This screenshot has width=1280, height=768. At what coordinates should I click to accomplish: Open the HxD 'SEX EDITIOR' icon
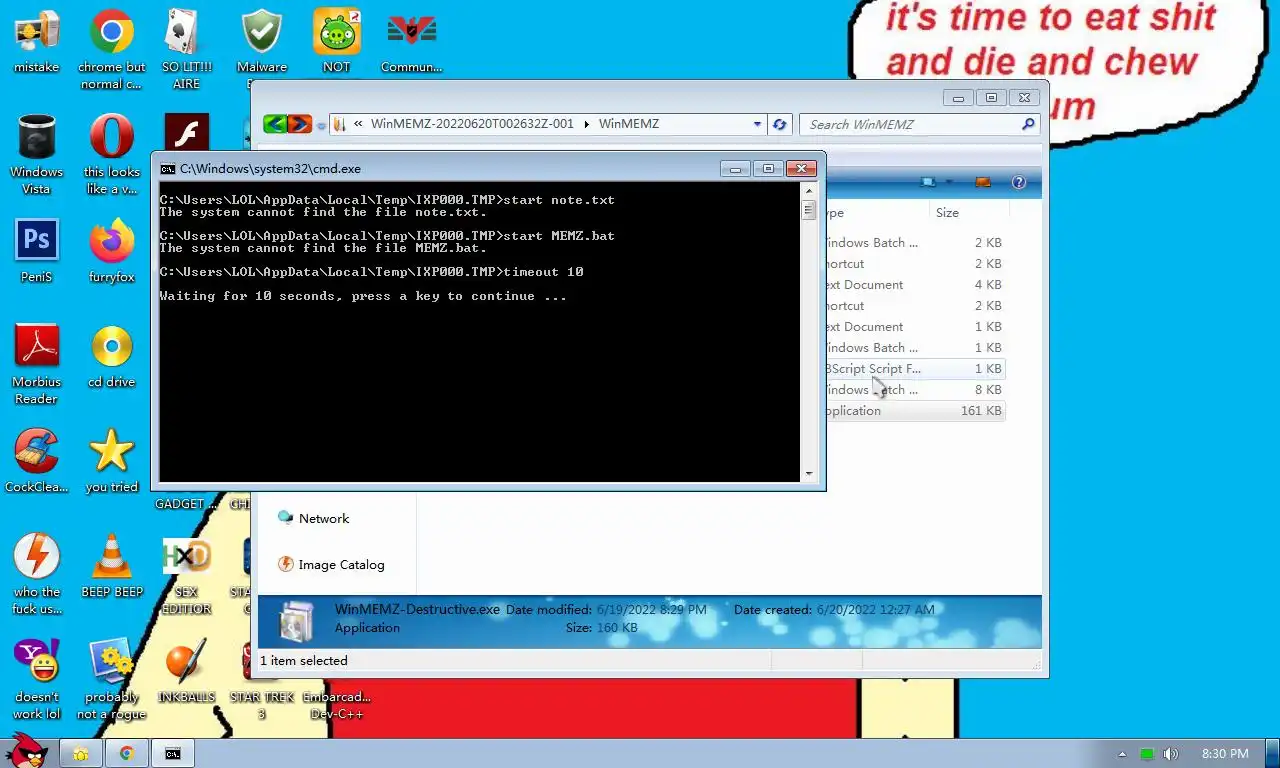186,575
